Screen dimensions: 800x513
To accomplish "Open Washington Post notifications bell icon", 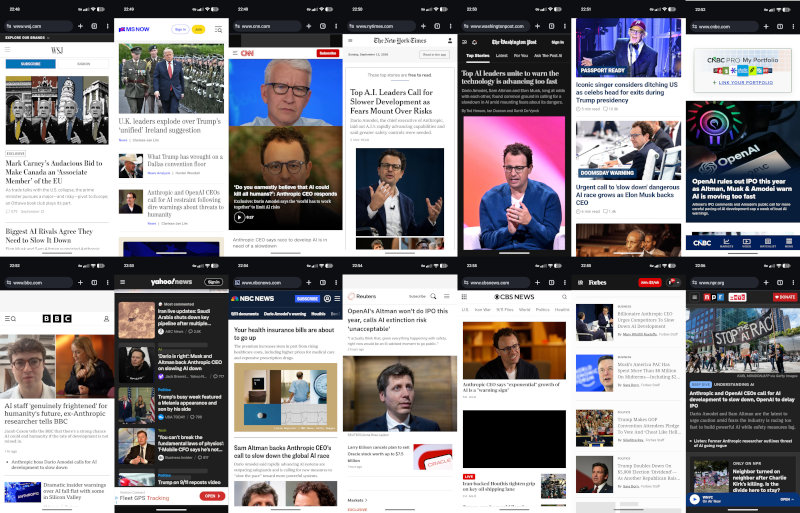I will tap(474, 42).
